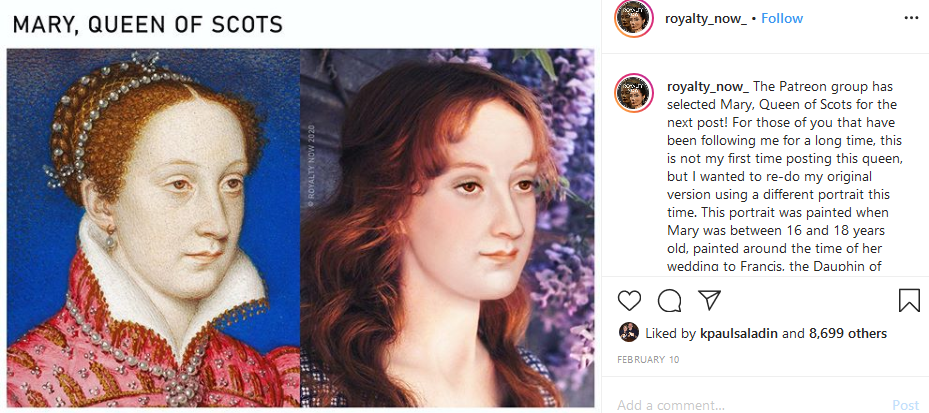The image size is (929, 413).
Task: Click the small avatar next to Liked by
Action: point(629,333)
